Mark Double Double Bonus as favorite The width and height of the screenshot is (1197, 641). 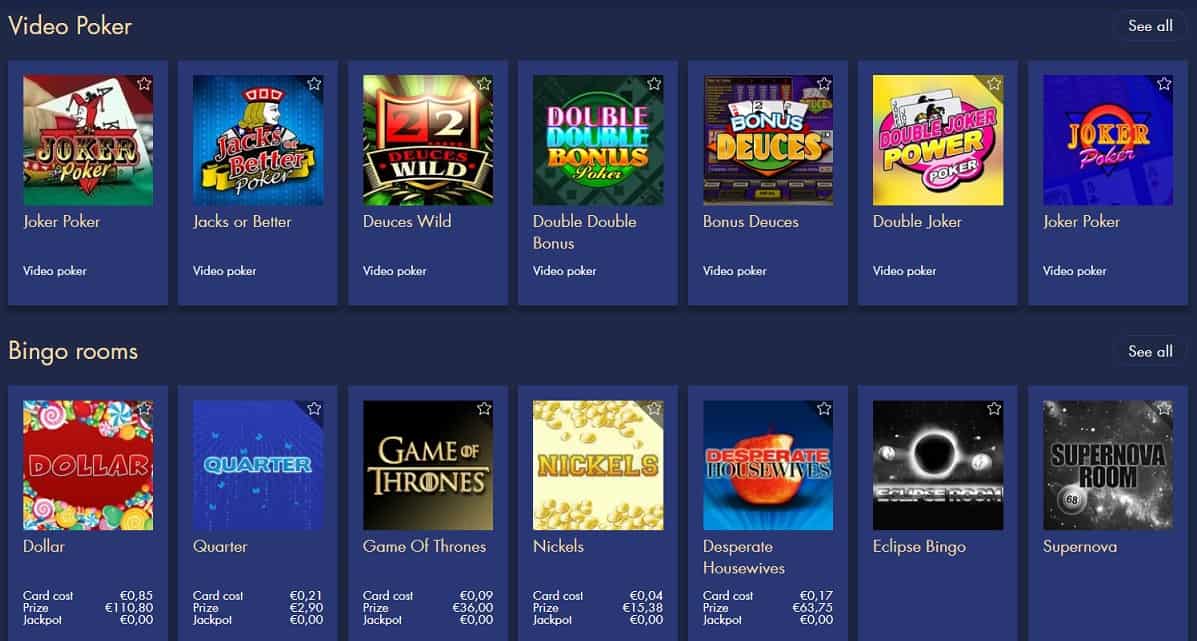coord(654,84)
